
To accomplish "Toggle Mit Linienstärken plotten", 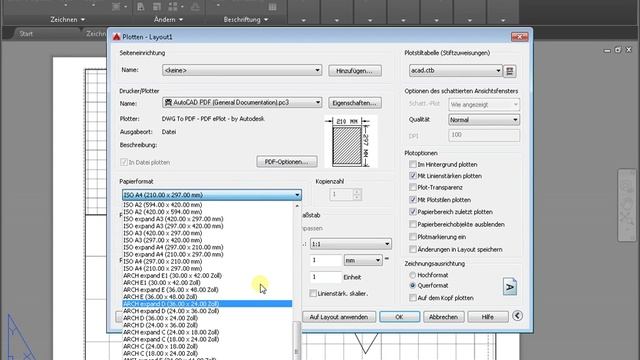I will pos(413,176).
